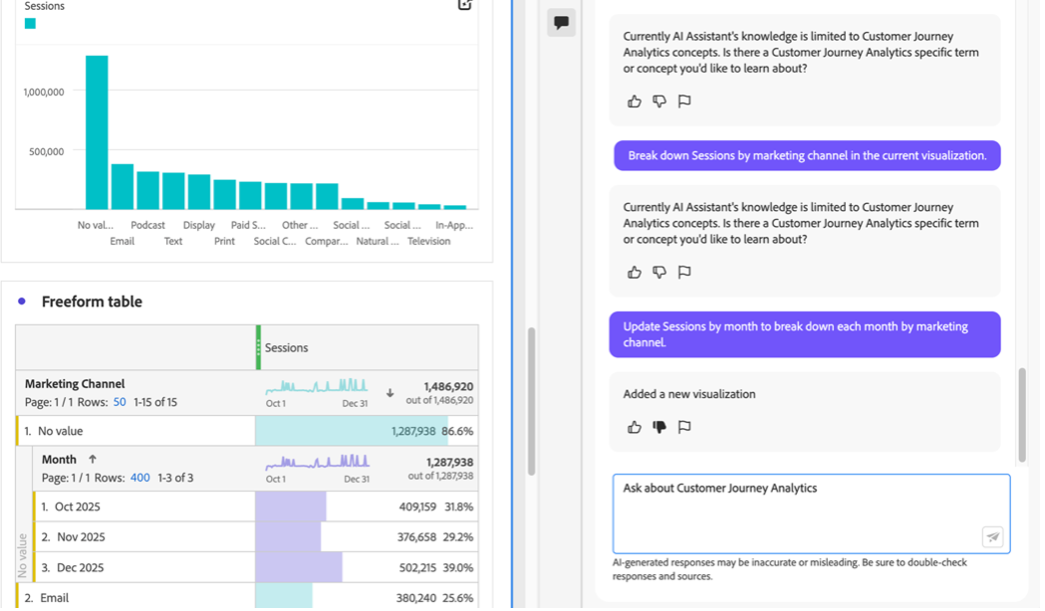This screenshot has height=611, width=1045.
Task: Thumbs down the first AI Assistant response
Action: click(659, 101)
